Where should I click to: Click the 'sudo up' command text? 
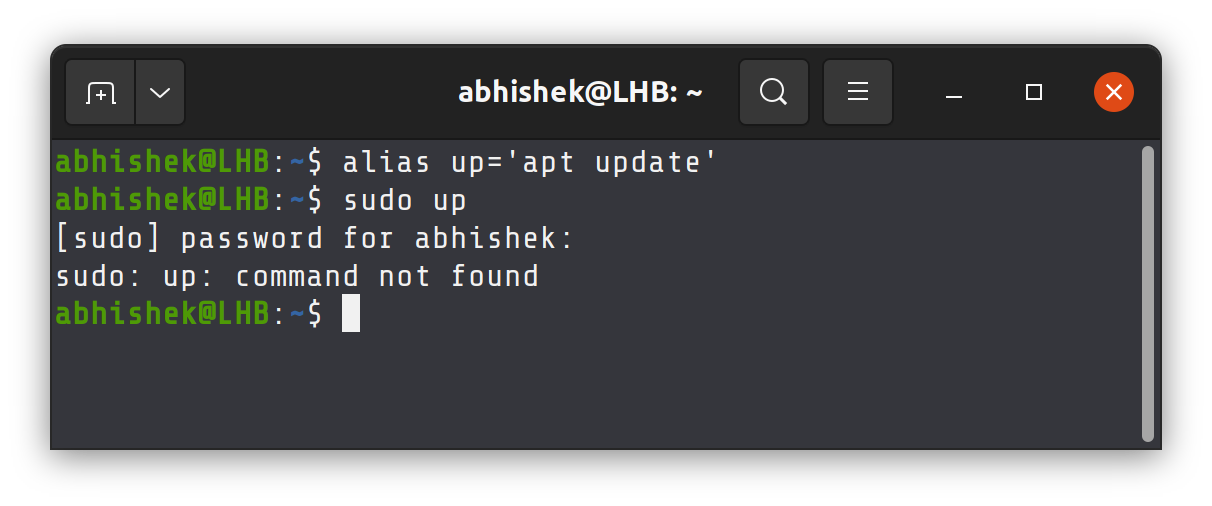click(405, 201)
